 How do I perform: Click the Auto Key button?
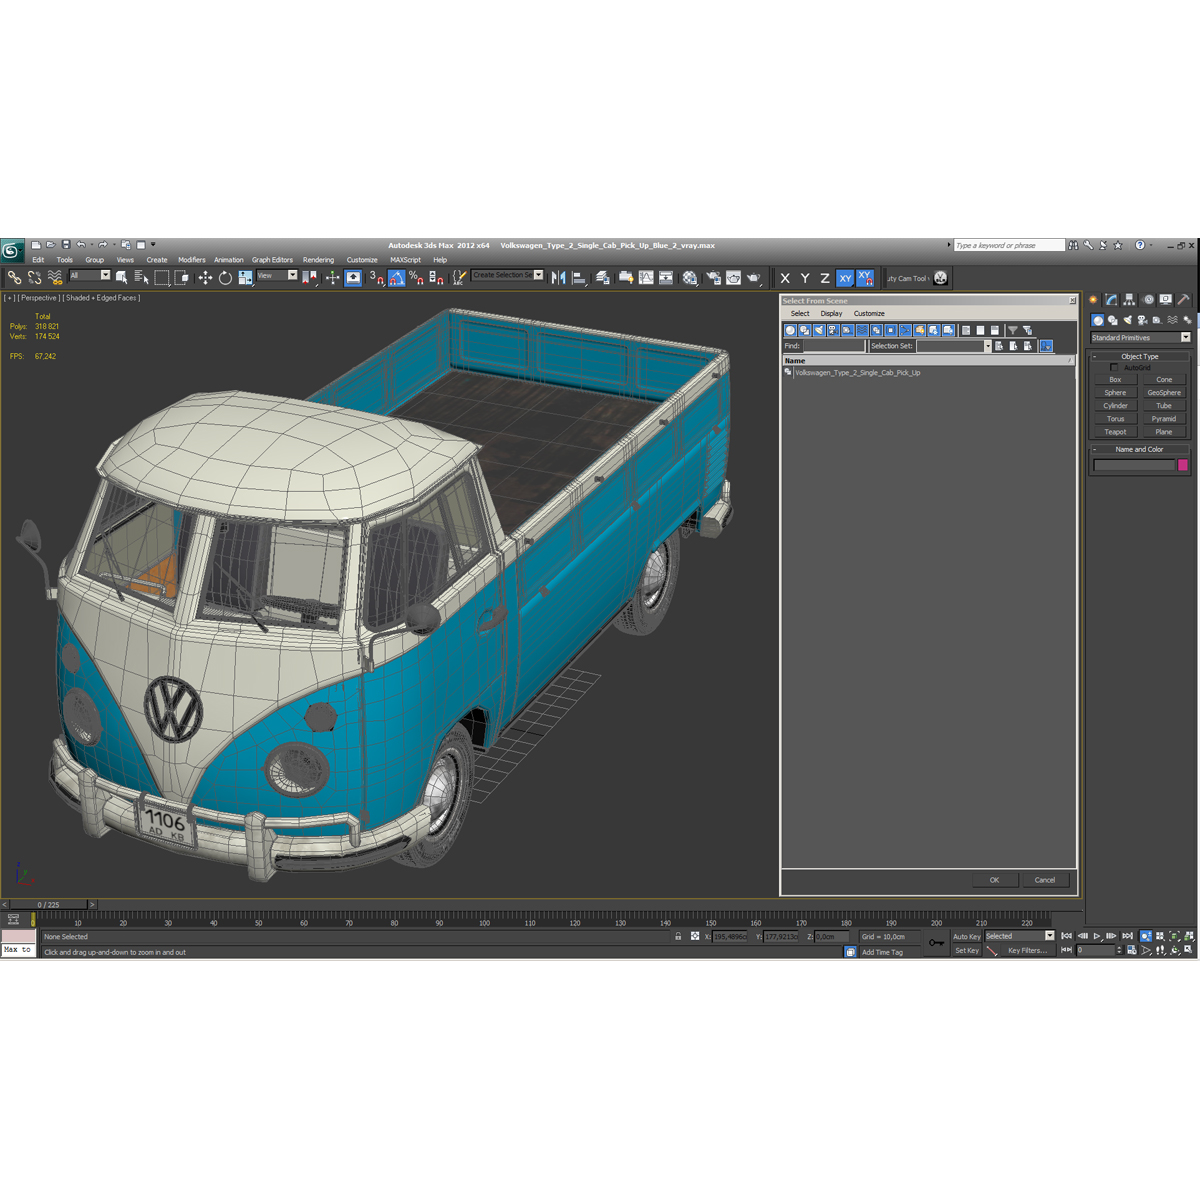click(x=966, y=936)
